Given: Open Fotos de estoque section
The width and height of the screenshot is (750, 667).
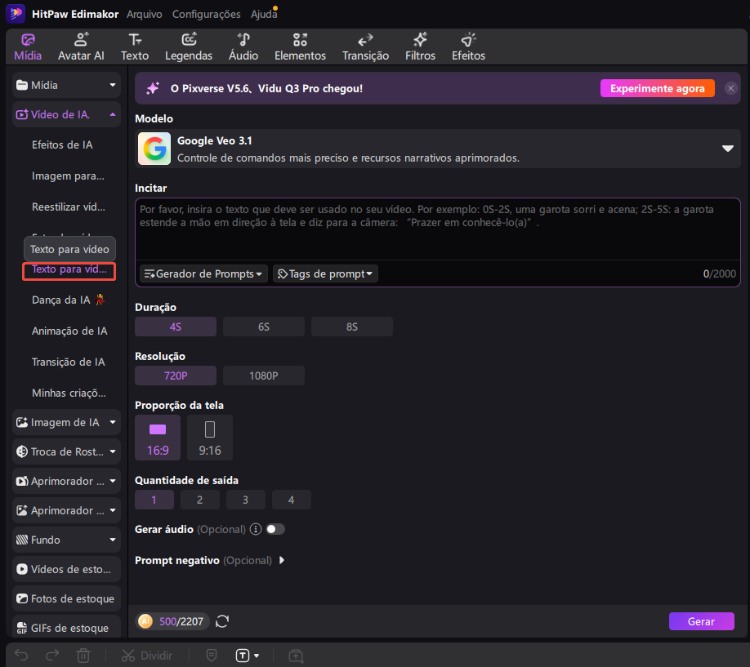Looking at the screenshot, I should (x=66, y=599).
